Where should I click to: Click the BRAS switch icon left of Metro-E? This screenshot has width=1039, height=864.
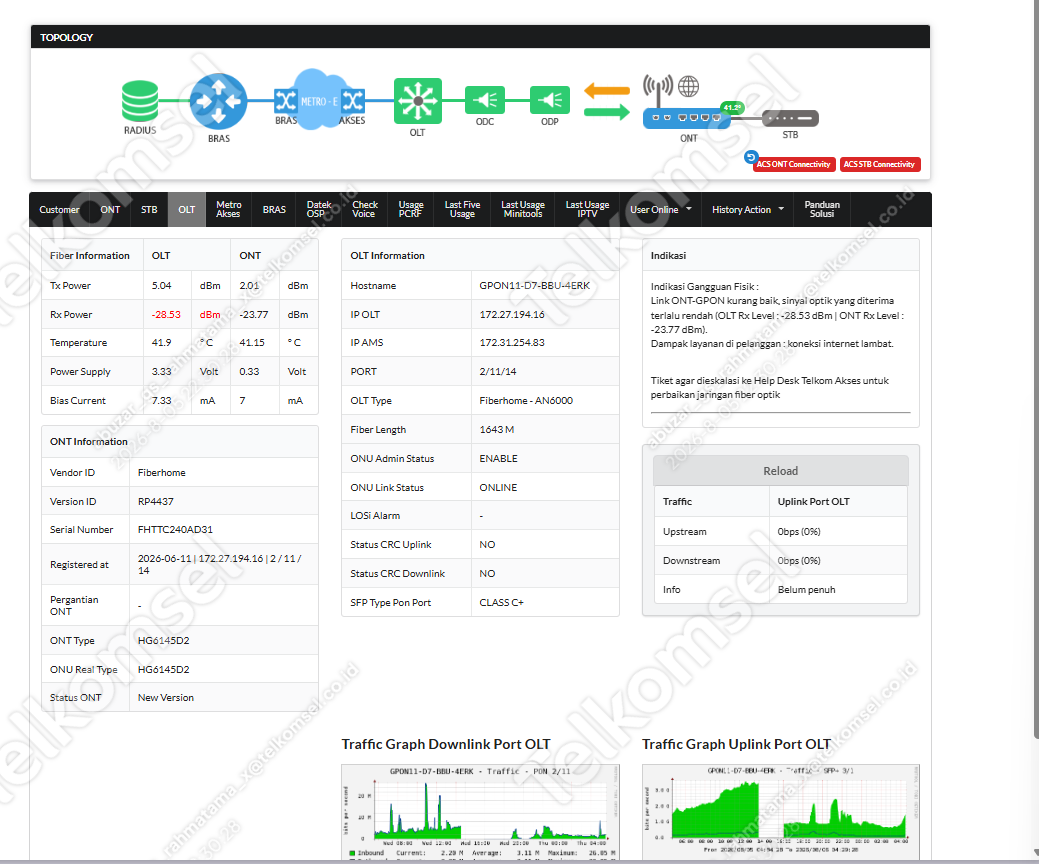click(x=286, y=101)
